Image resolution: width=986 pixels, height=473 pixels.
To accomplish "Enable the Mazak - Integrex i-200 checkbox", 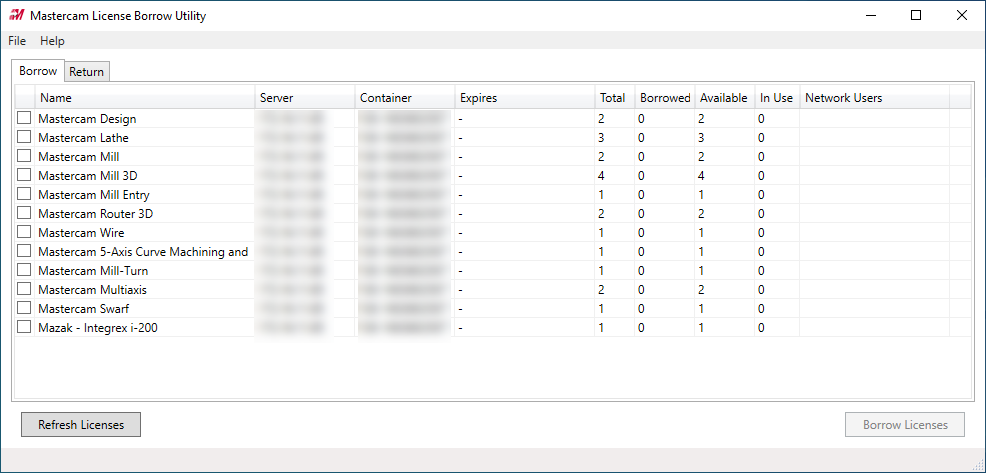I will tap(24, 327).
